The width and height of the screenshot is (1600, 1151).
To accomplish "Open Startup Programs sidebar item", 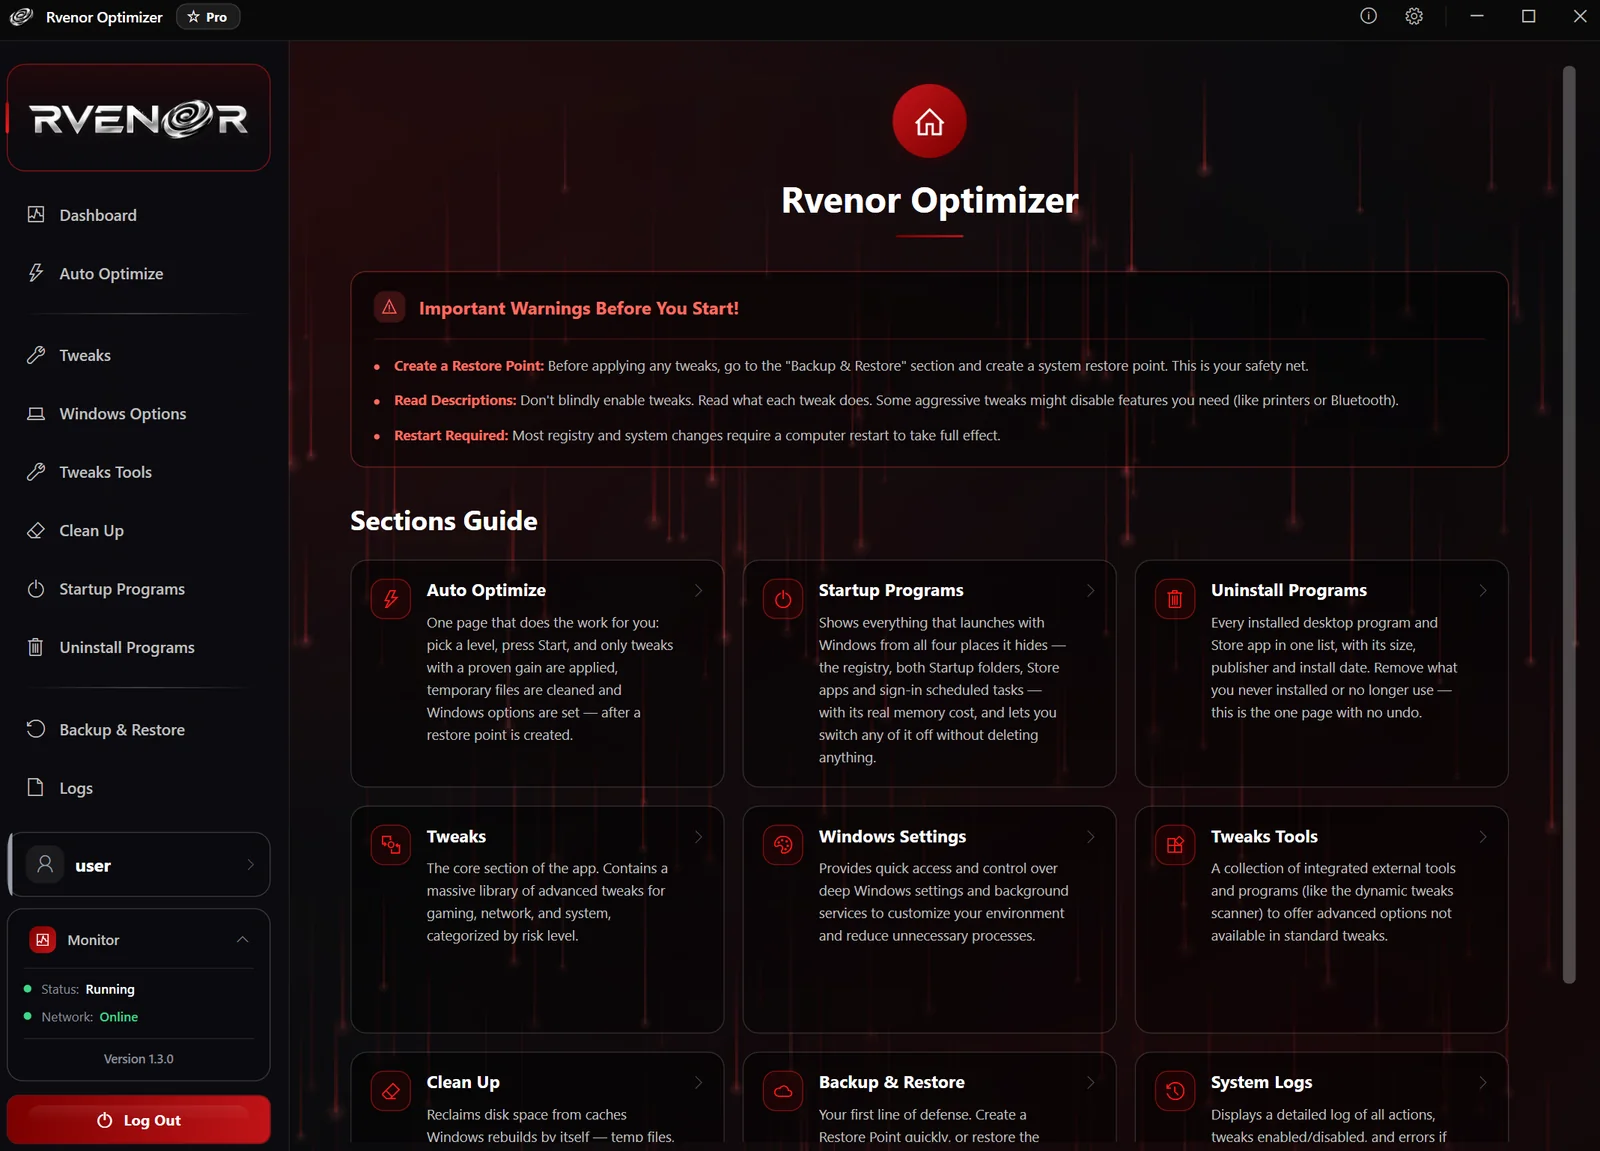I will (139, 589).
